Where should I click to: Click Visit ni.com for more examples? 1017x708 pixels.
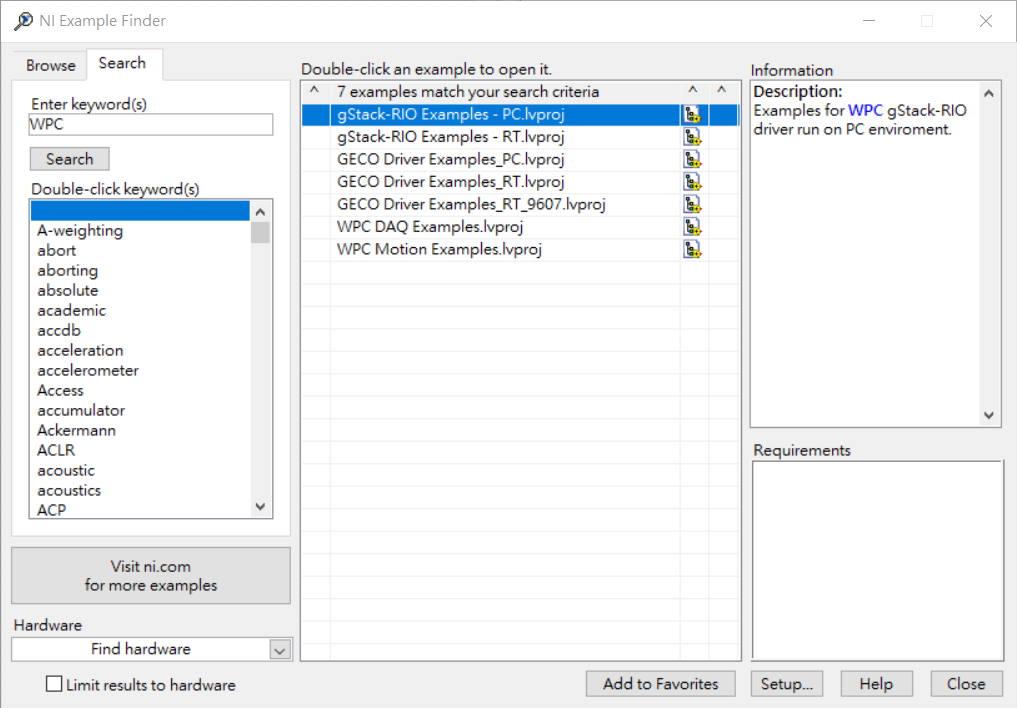click(150, 575)
